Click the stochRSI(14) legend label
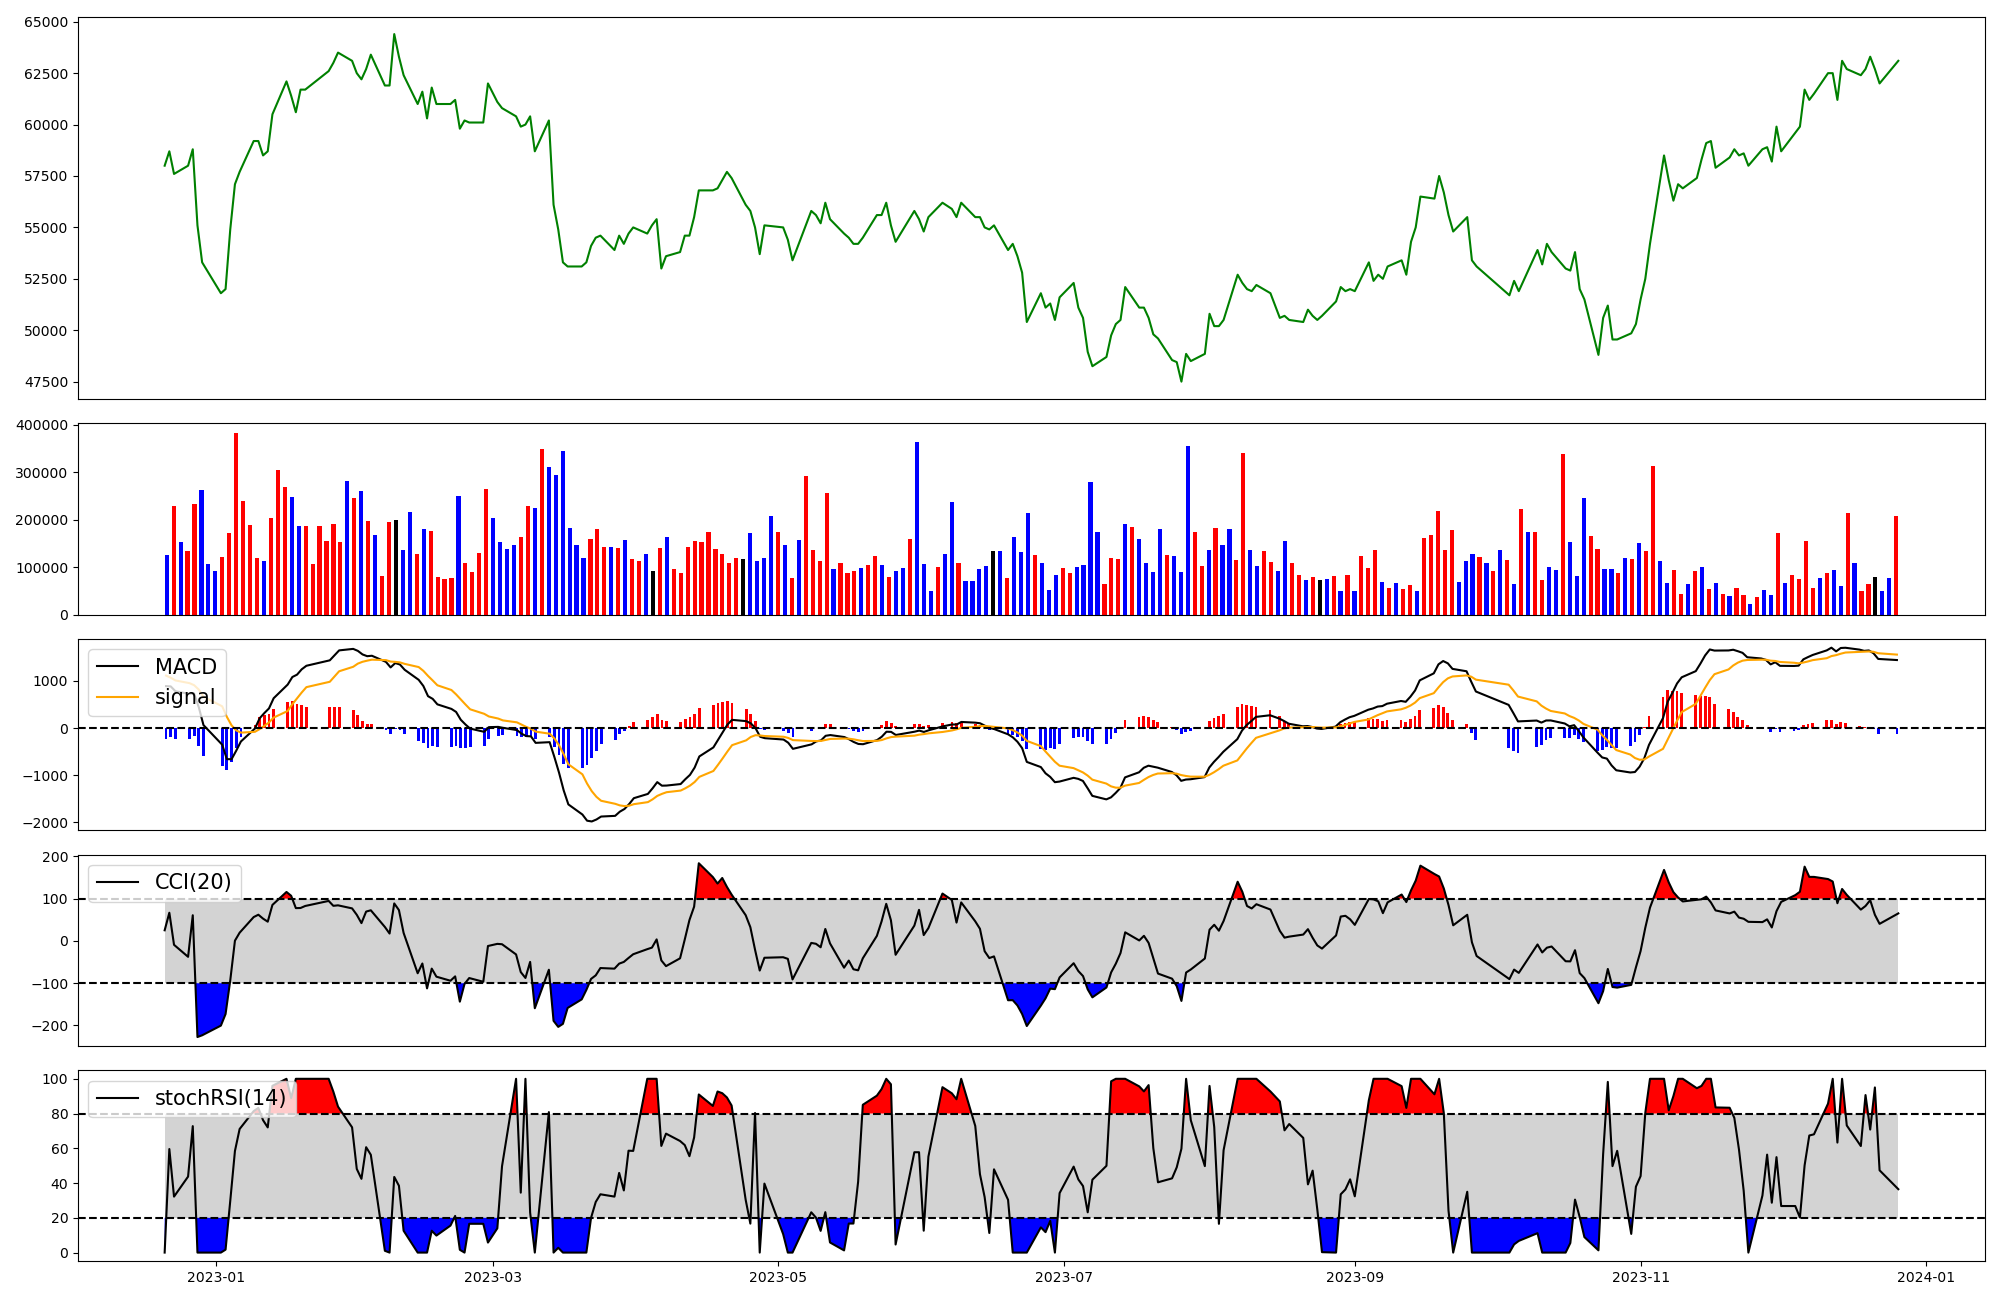 220,1098
